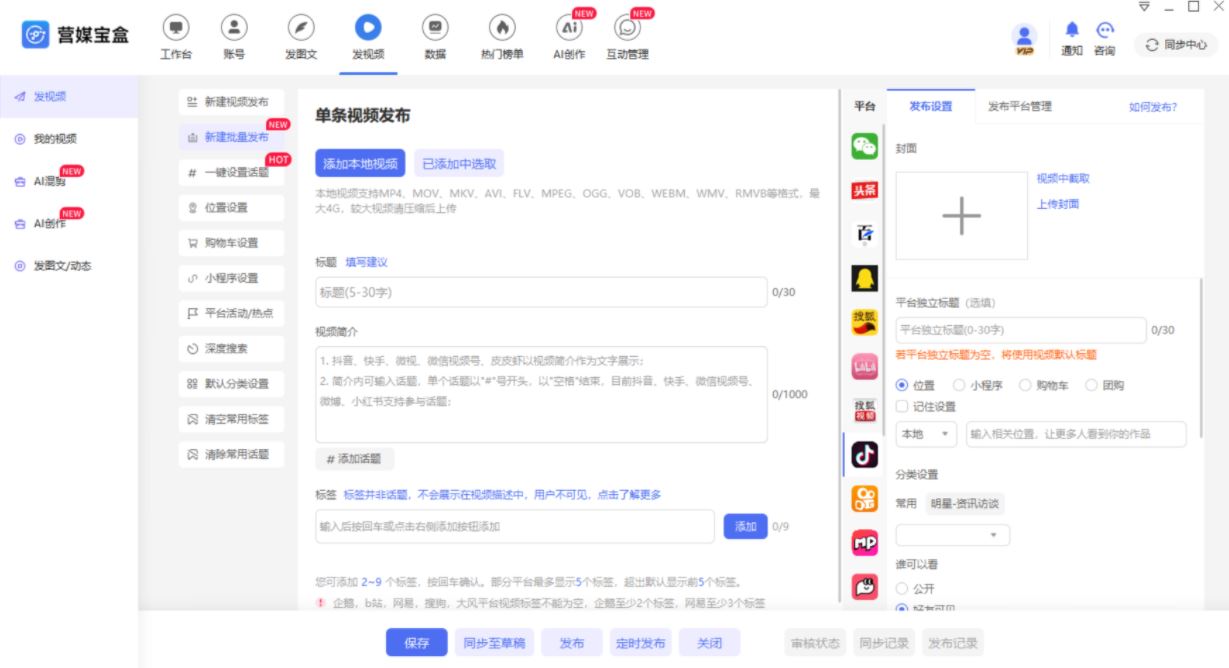Click the 数据 analytics icon
The height and width of the screenshot is (668, 1229).
pyautogui.click(x=435, y=29)
